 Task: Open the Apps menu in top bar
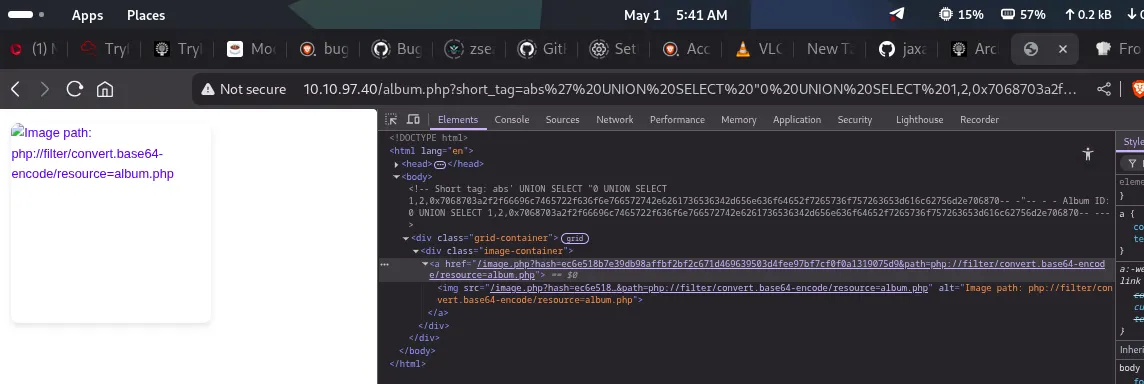coord(88,15)
